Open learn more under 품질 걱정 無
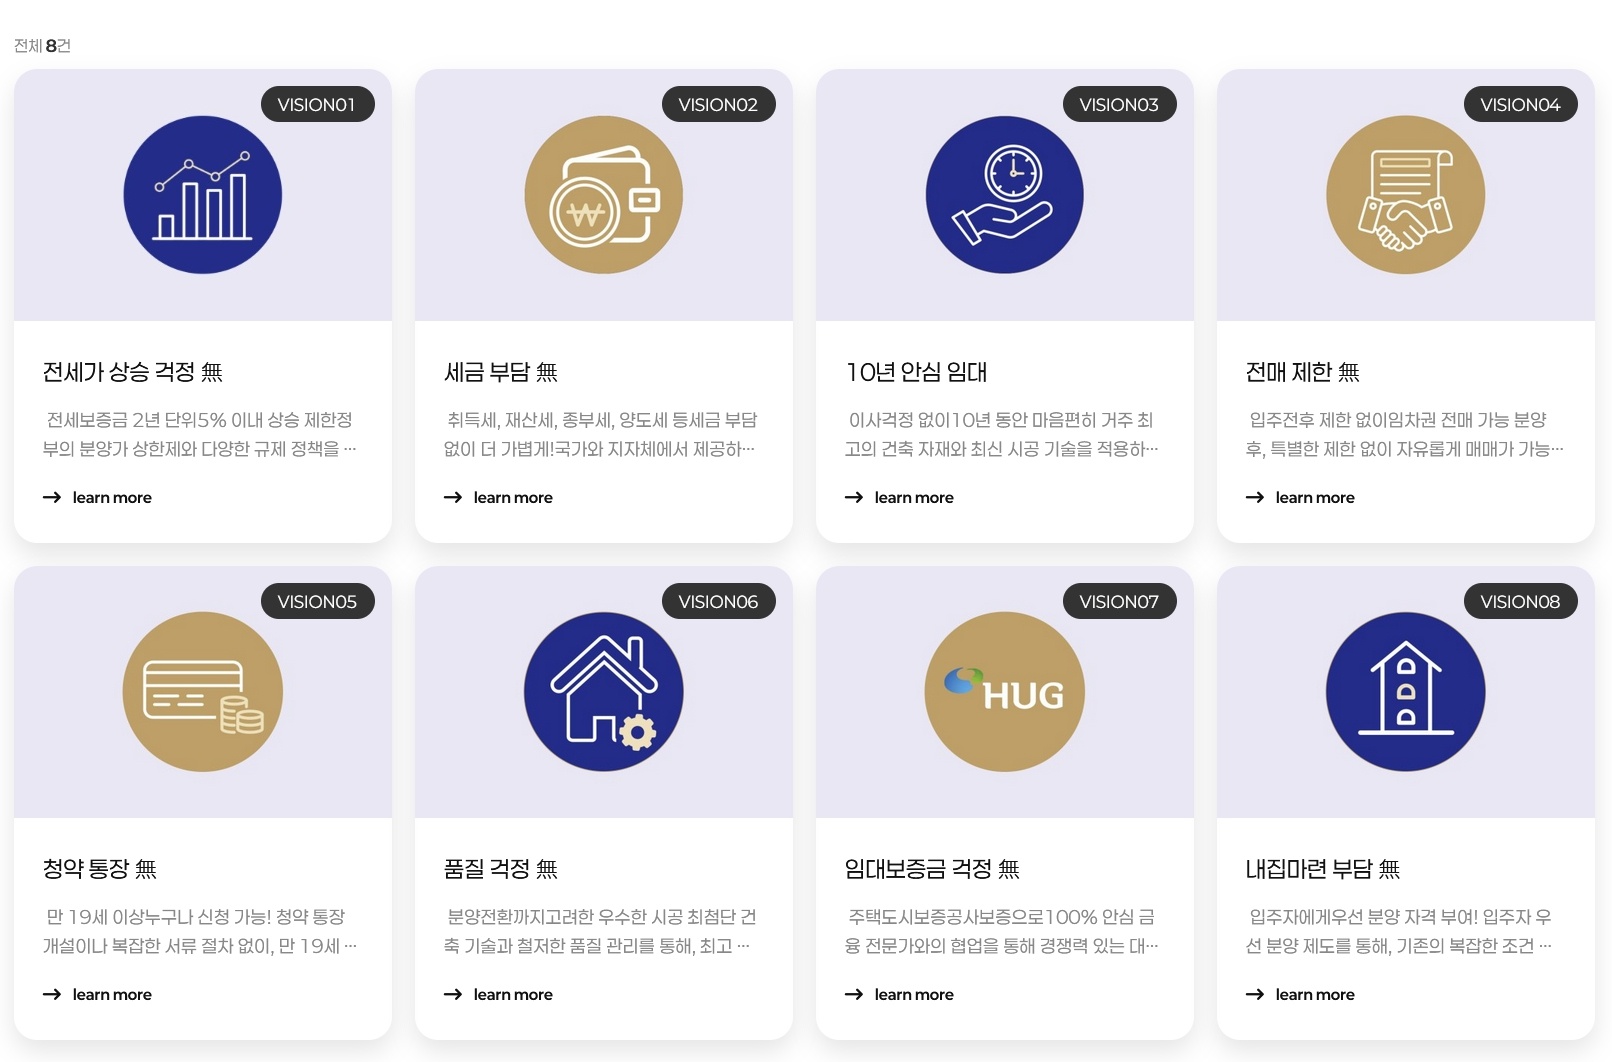This screenshot has width=1612, height=1062. click(499, 994)
